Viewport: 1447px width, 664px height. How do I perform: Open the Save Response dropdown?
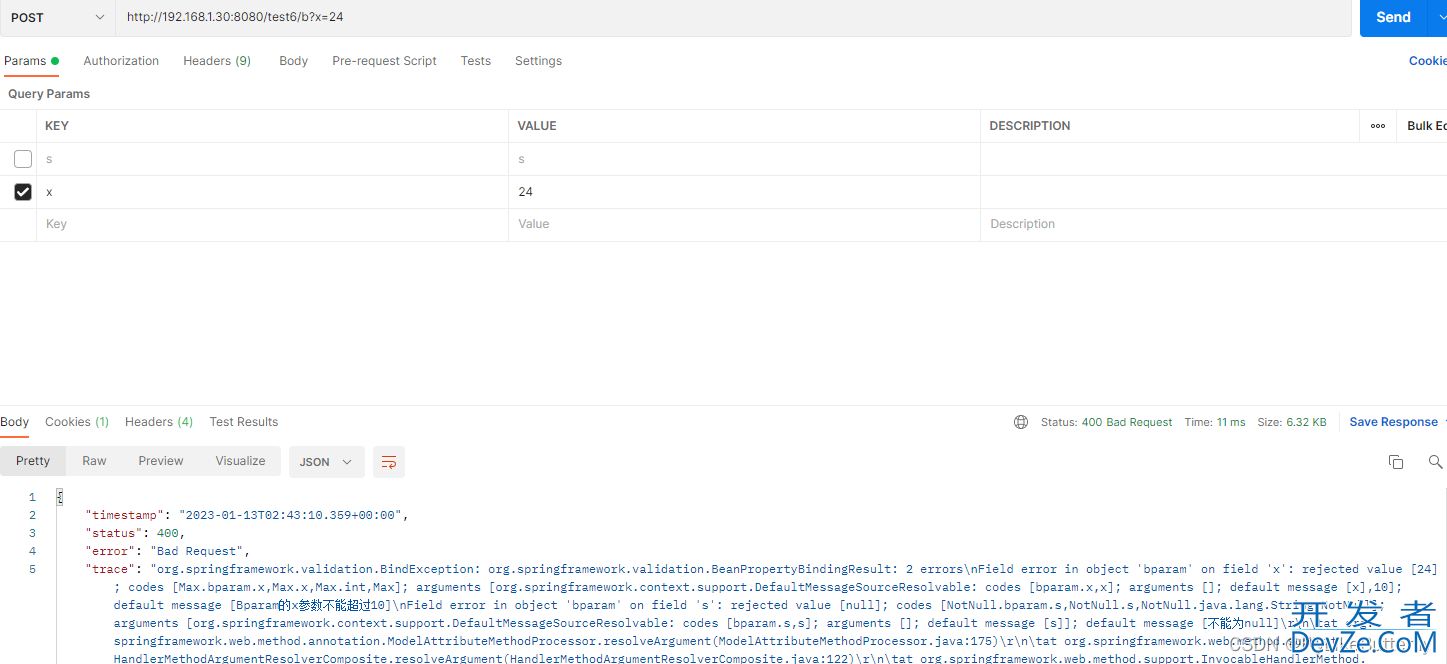[x=1398, y=422]
